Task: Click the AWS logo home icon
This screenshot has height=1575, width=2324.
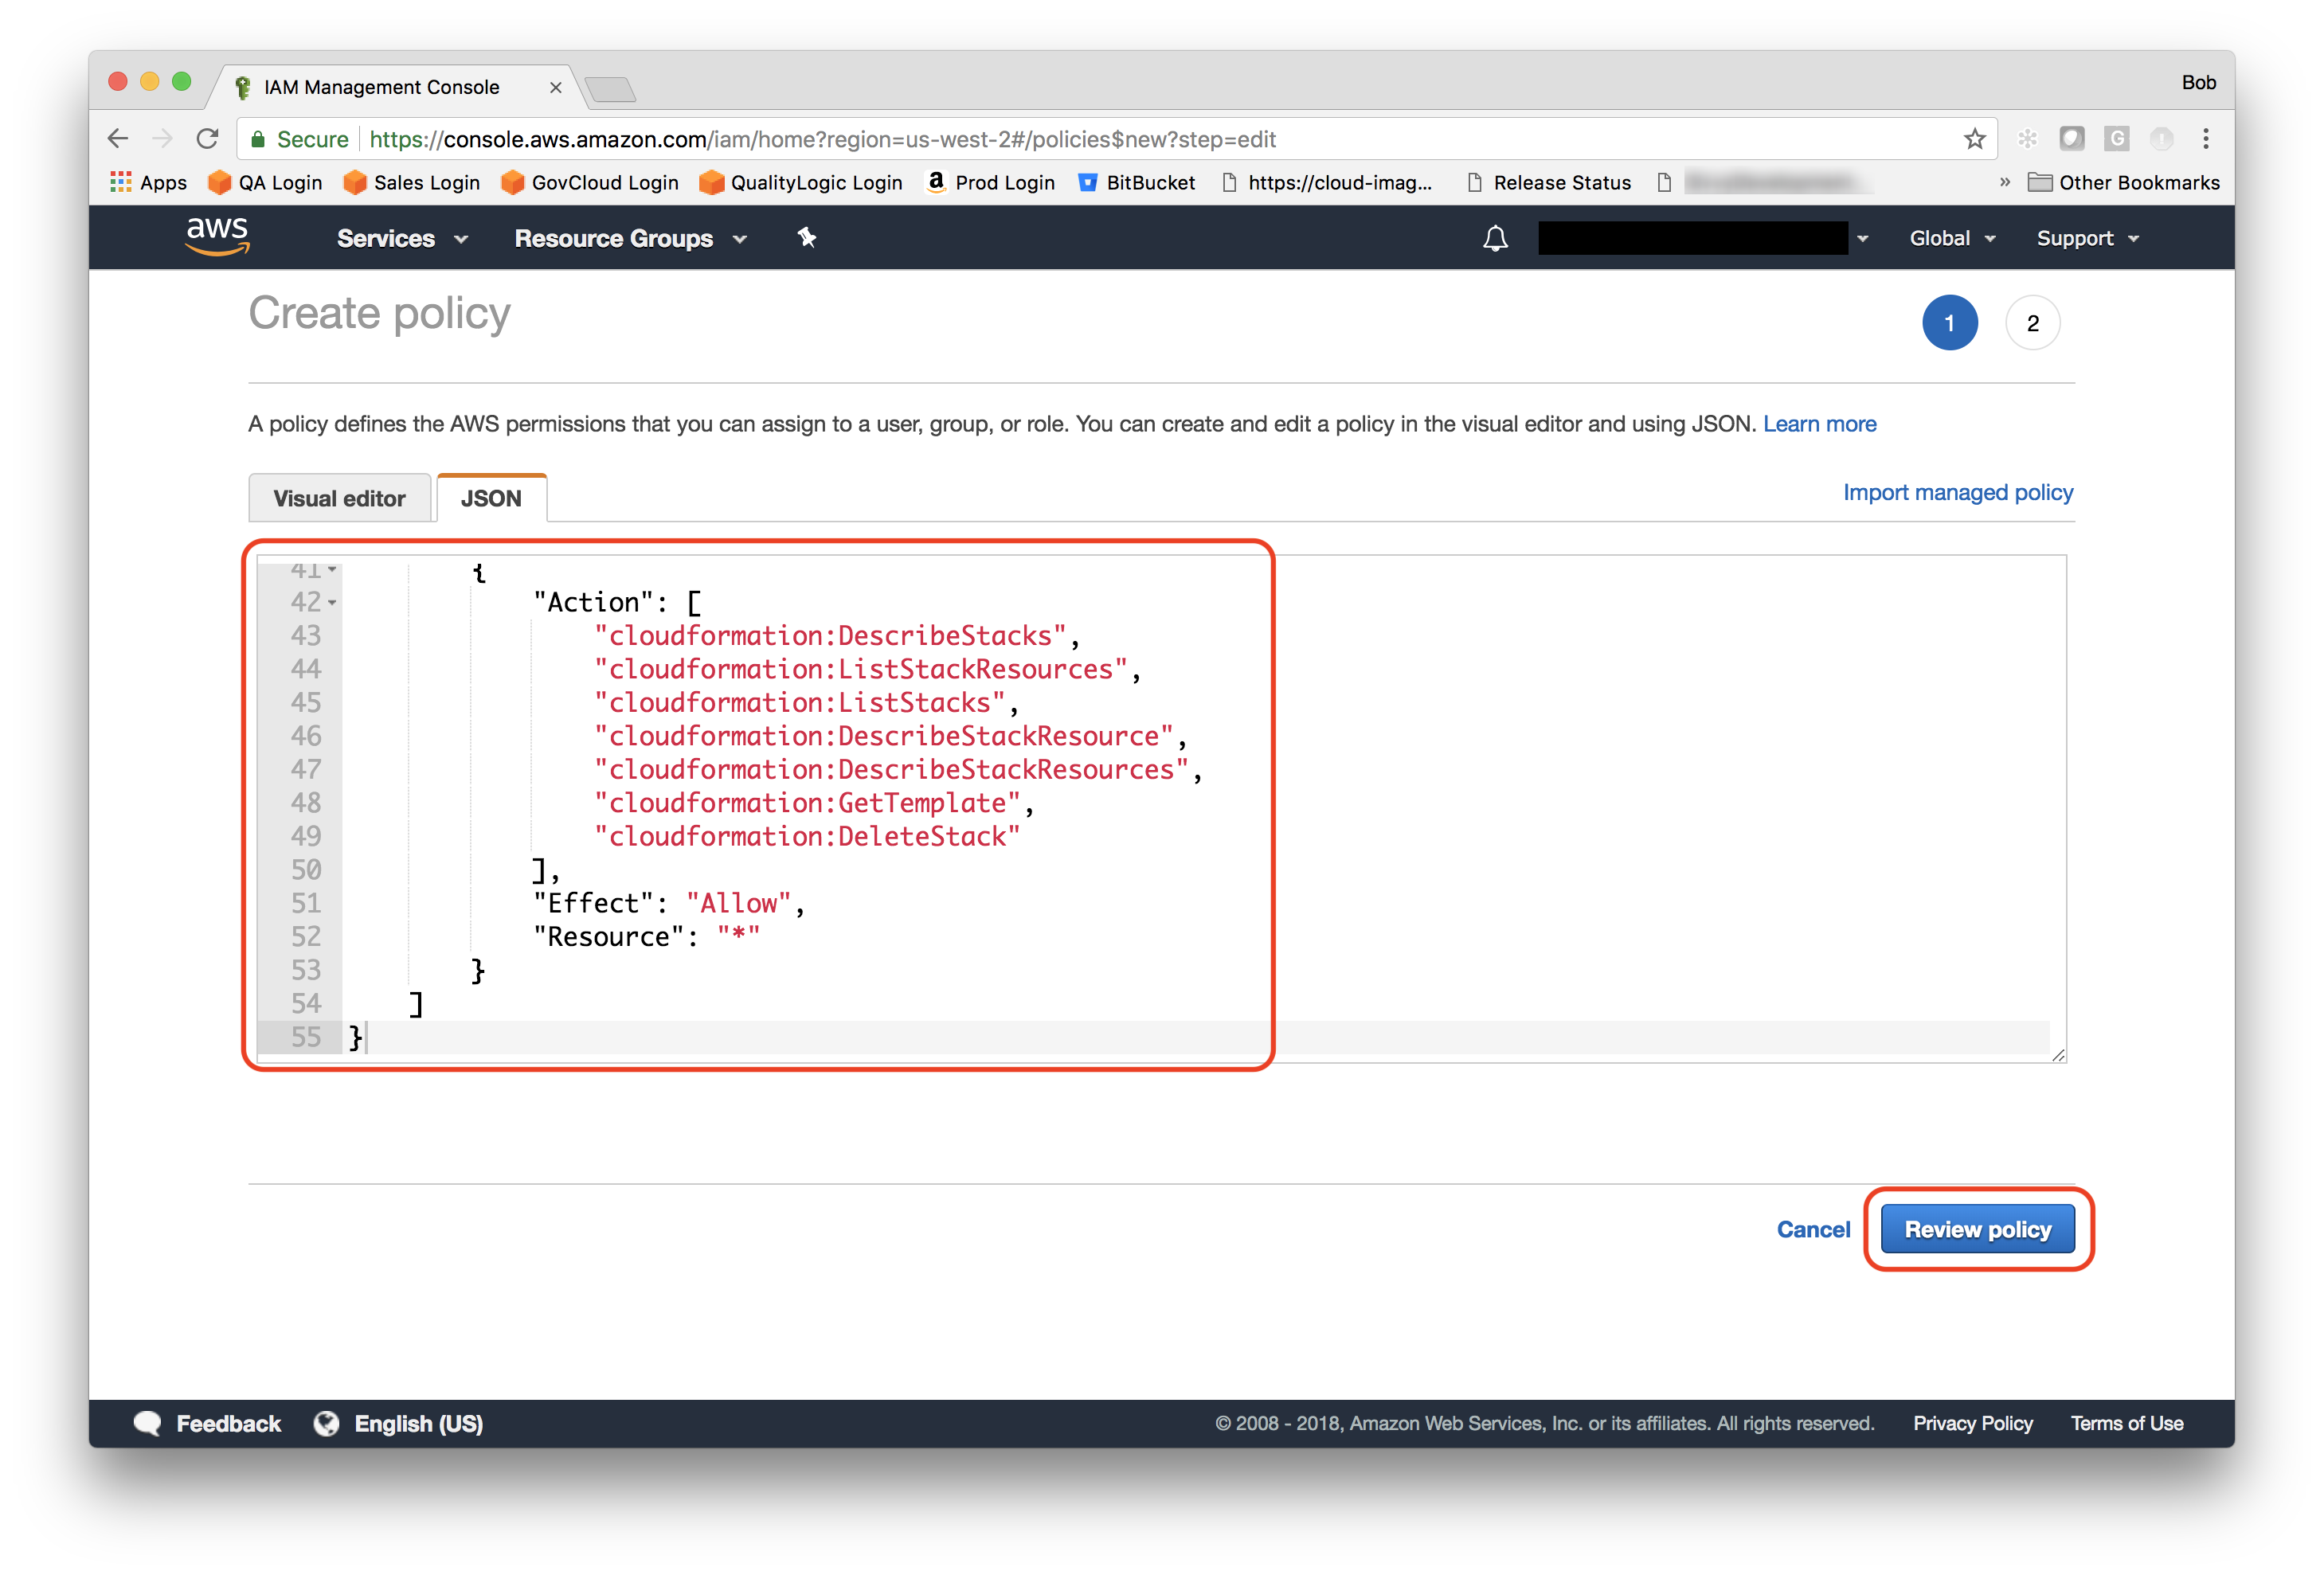Action: click(217, 237)
